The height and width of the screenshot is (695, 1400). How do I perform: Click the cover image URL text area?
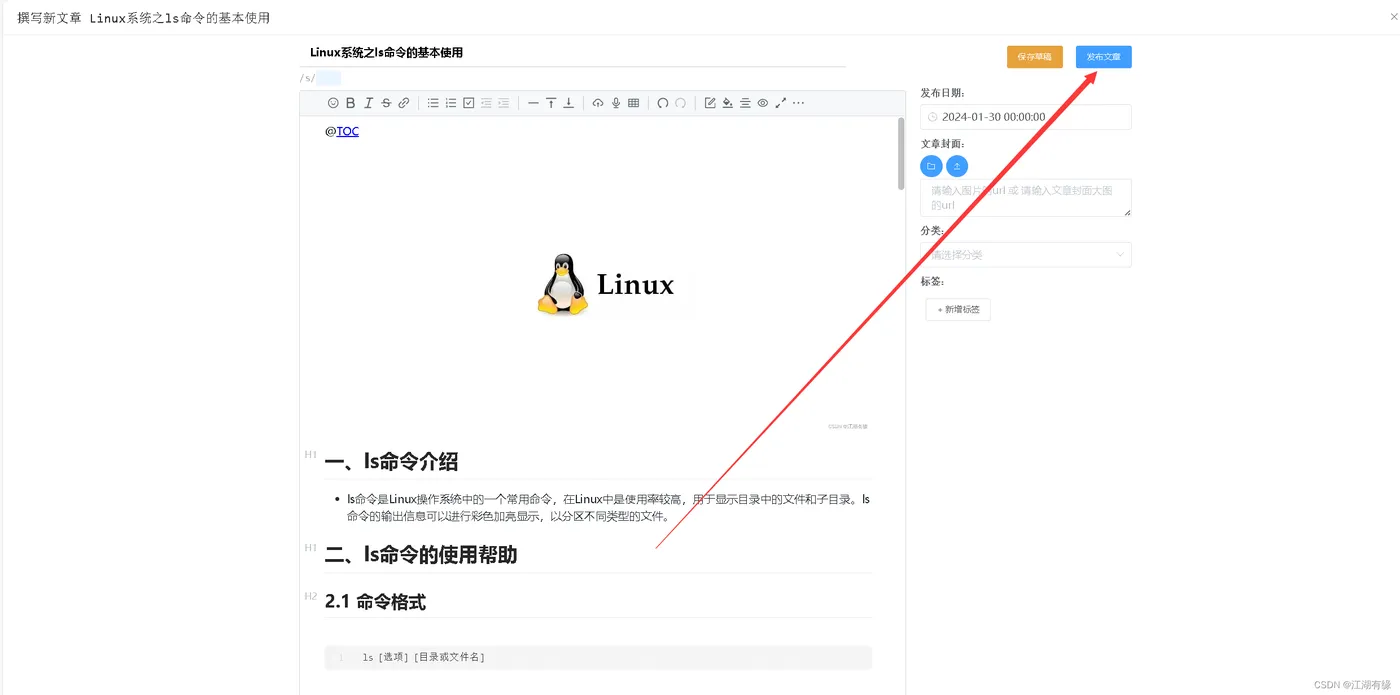coord(1026,198)
